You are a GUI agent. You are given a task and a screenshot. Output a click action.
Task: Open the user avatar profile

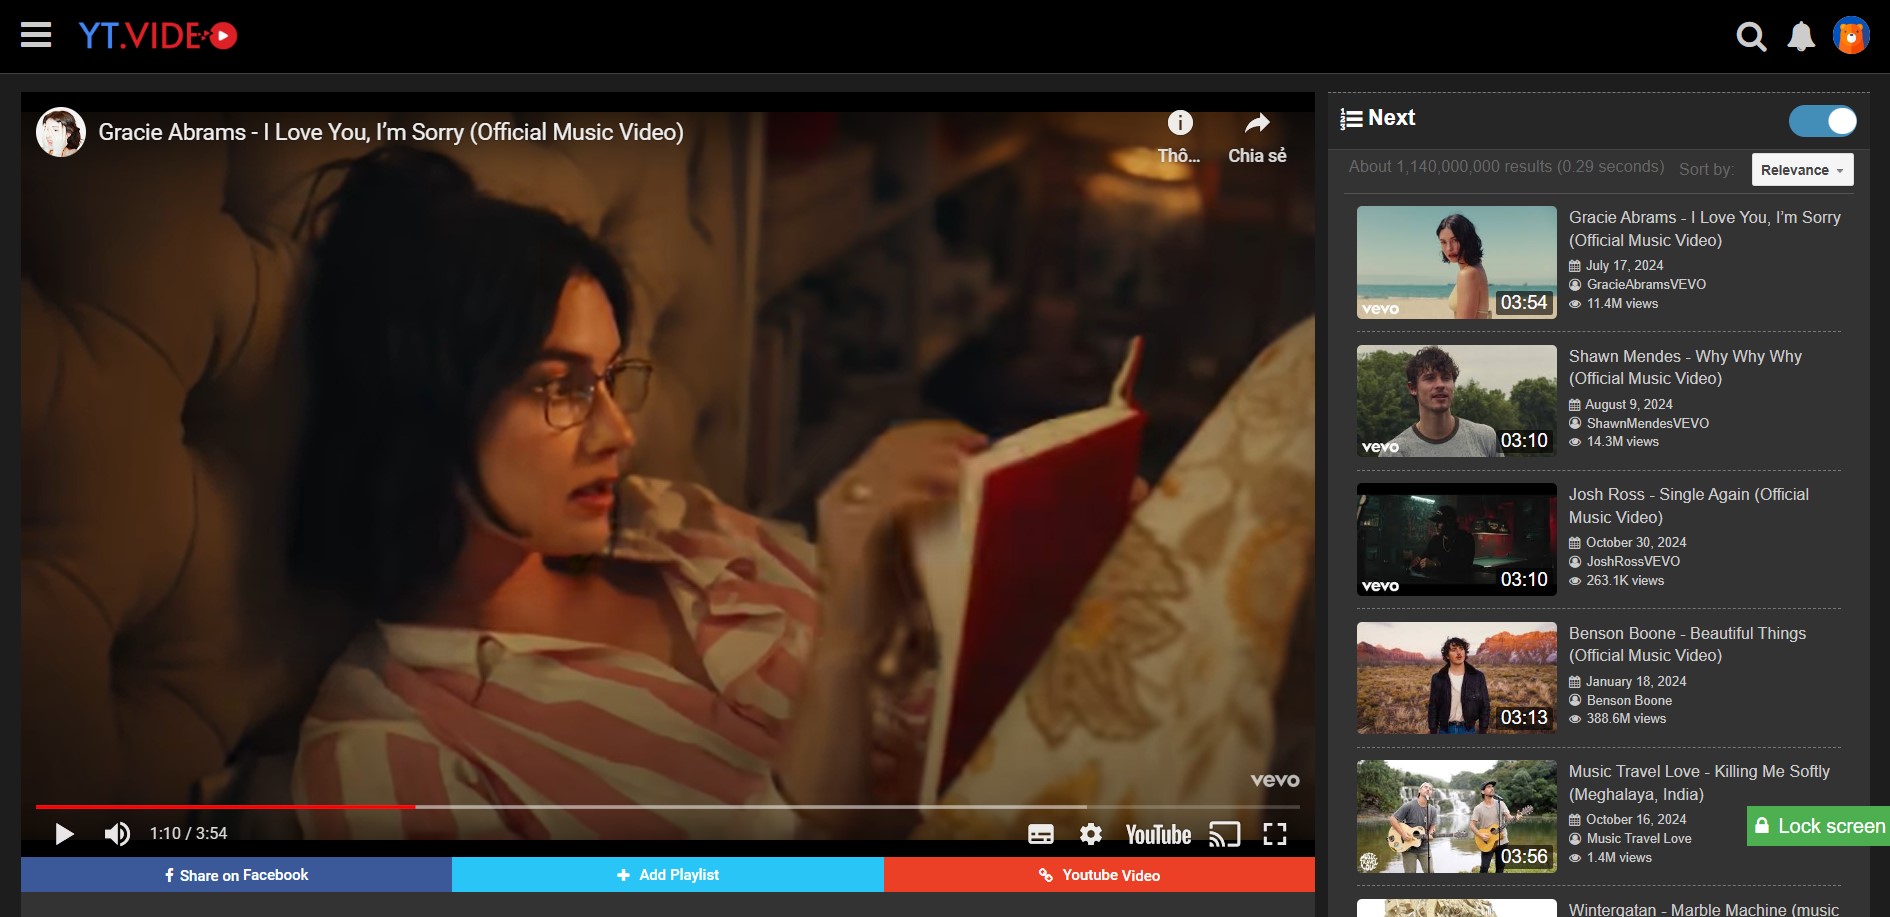1851,36
